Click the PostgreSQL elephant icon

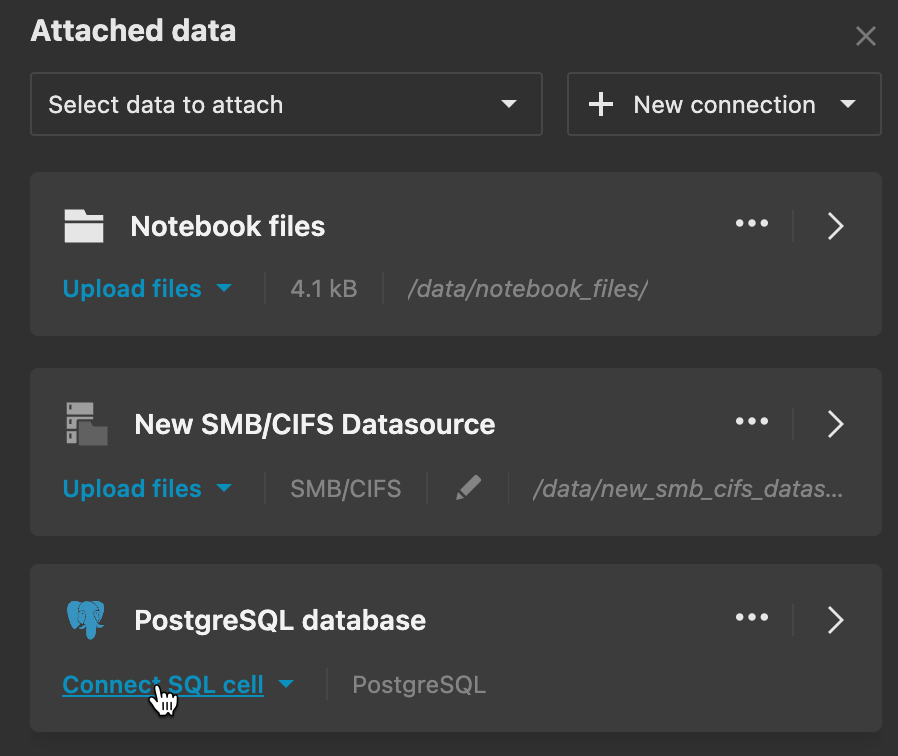[x=86, y=619]
